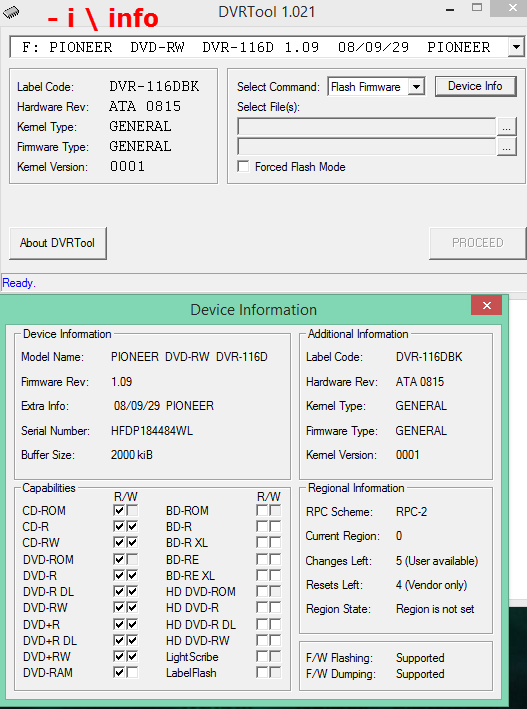Screen dimensions: 527x709
Task: Click the Extra Info value 08/09/29 PIONEER
Action: point(164,406)
